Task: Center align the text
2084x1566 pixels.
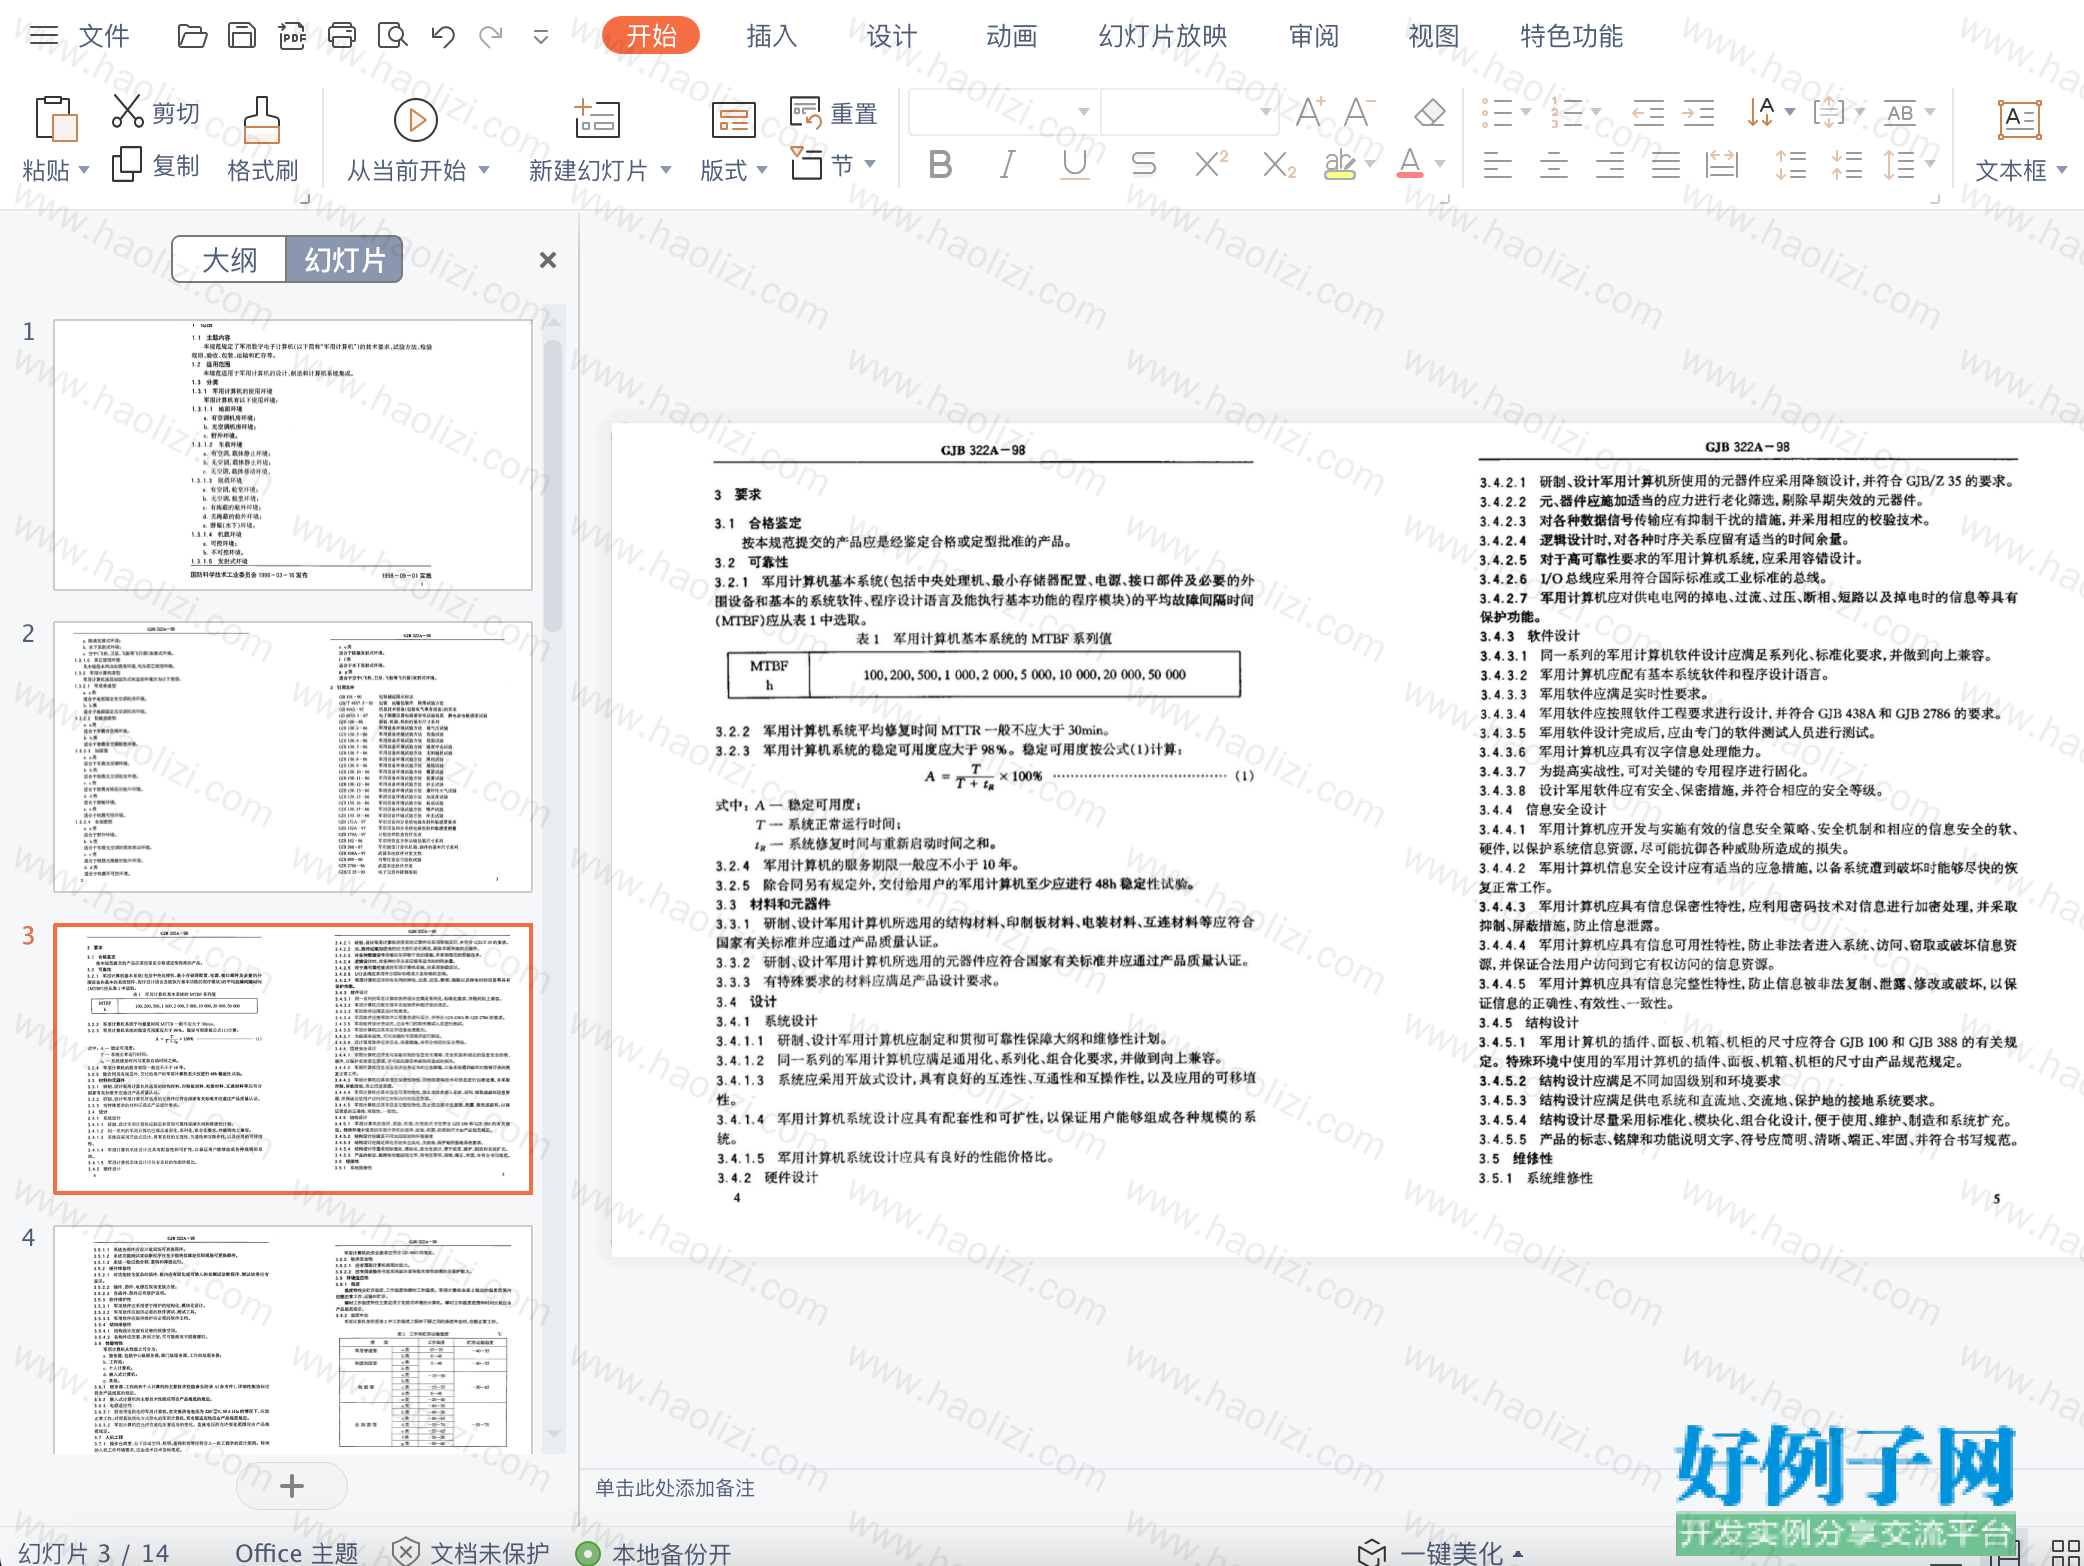Action: pos(1553,164)
